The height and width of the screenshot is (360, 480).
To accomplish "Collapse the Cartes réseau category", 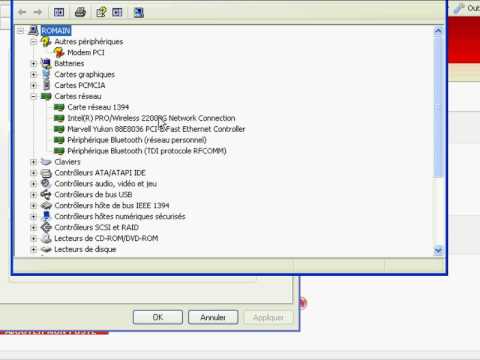I will click(34, 96).
